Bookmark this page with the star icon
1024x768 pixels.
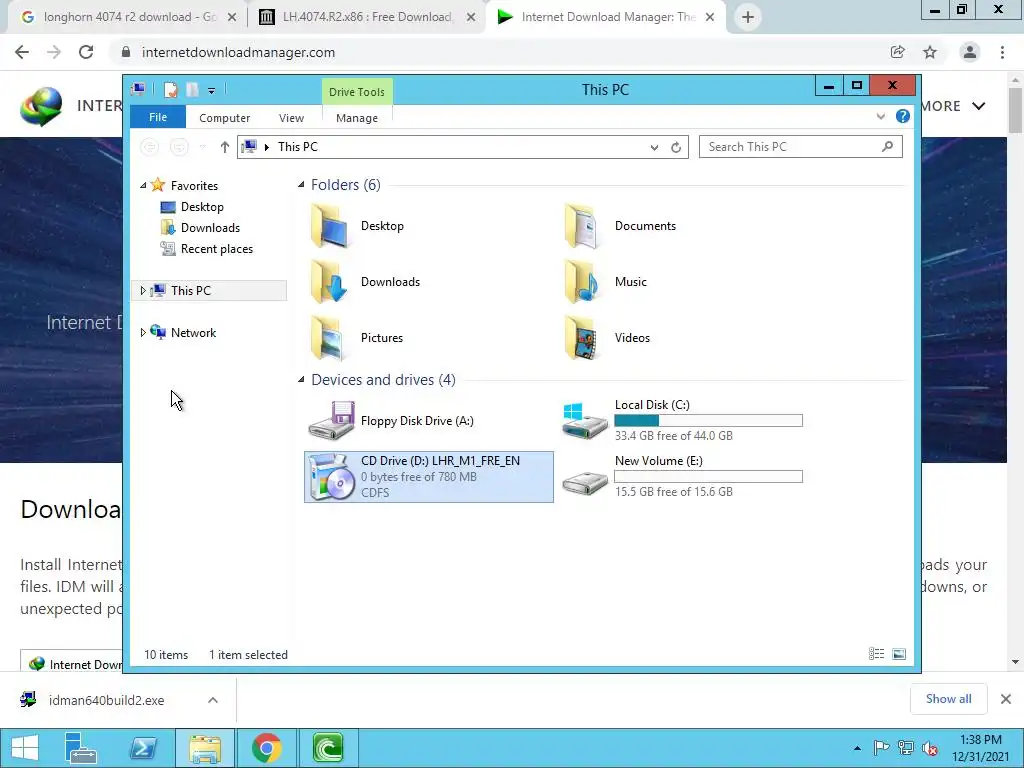click(x=930, y=52)
